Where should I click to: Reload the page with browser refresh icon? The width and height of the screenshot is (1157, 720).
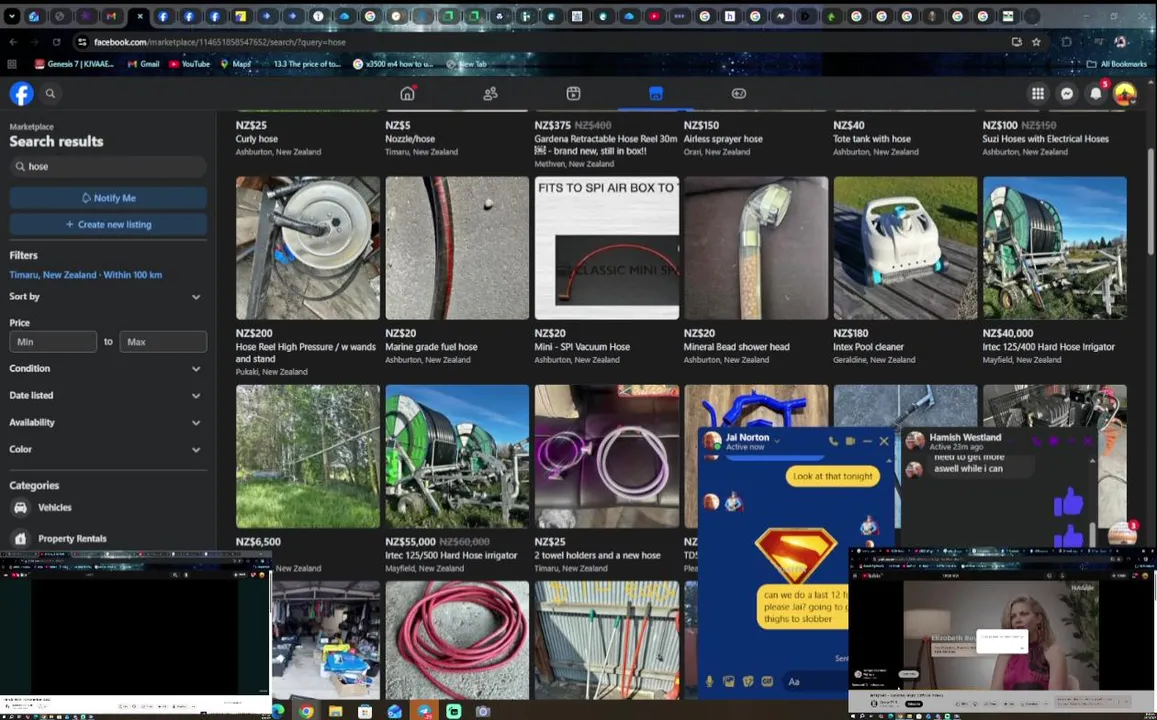56,42
